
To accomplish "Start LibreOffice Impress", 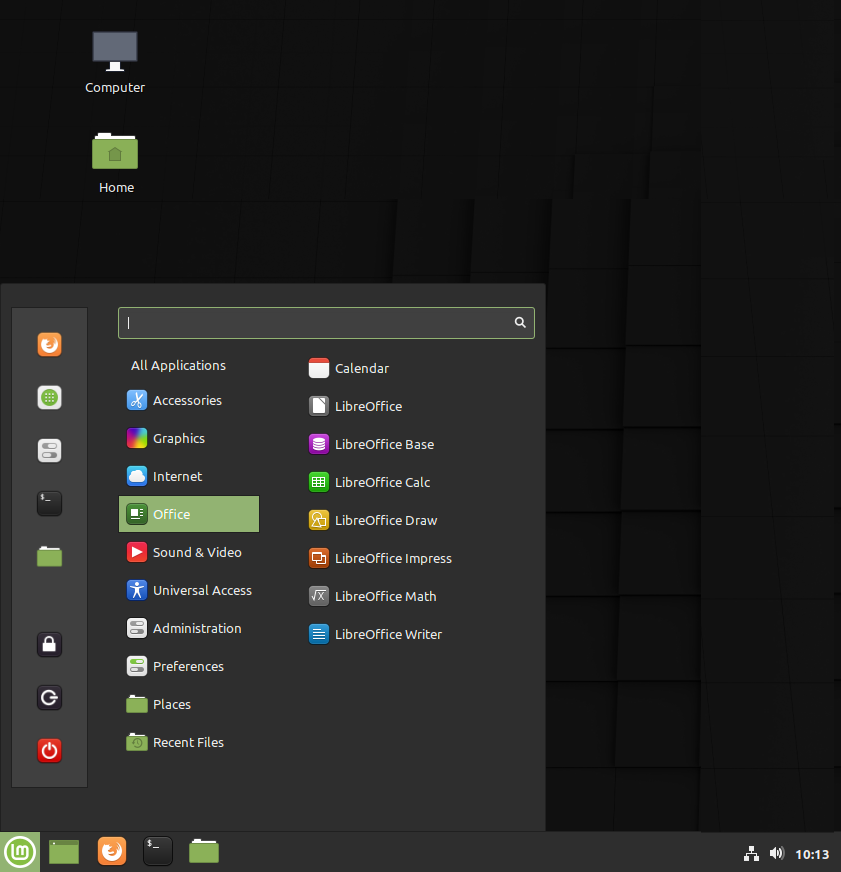I will (392, 558).
